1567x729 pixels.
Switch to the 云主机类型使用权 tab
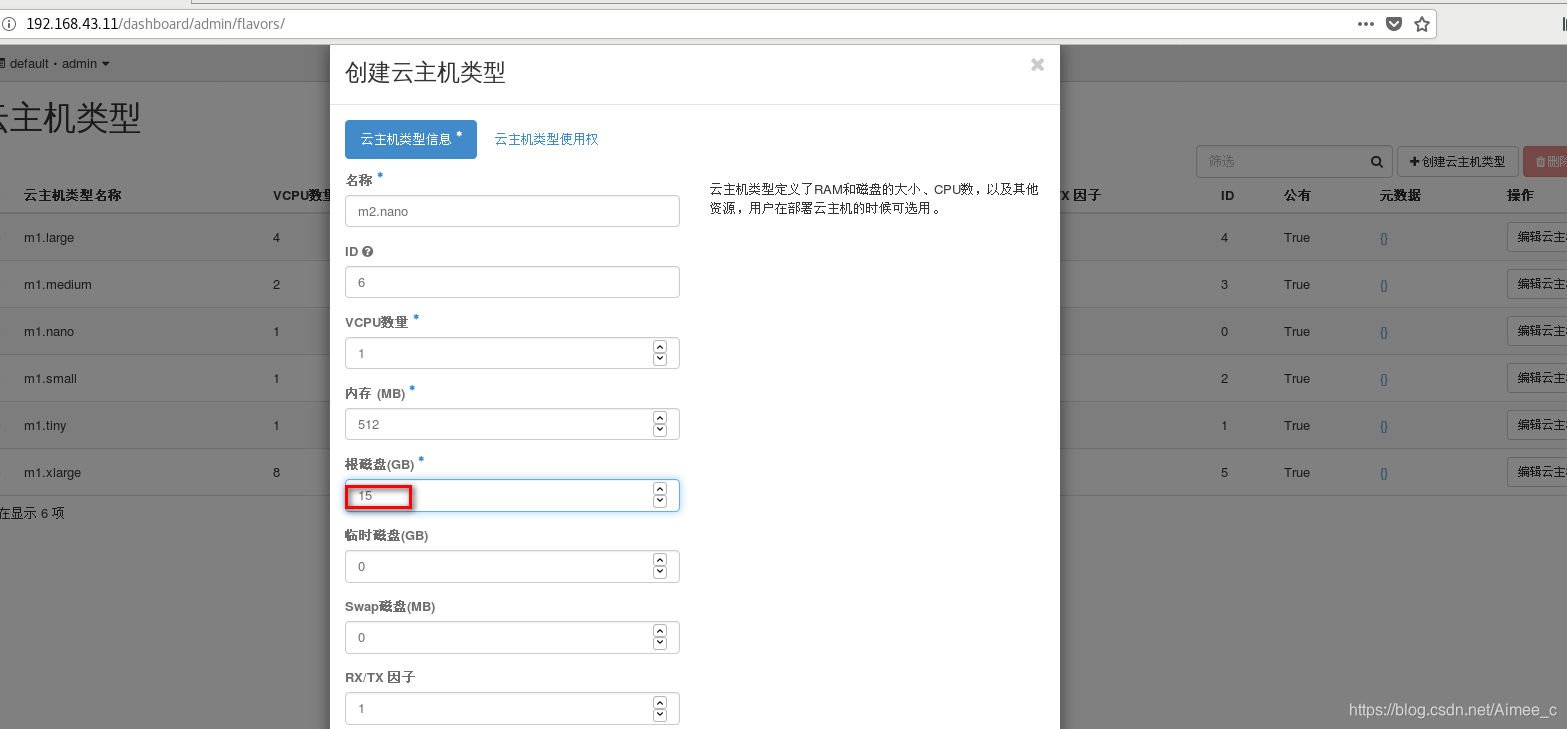(x=546, y=139)
